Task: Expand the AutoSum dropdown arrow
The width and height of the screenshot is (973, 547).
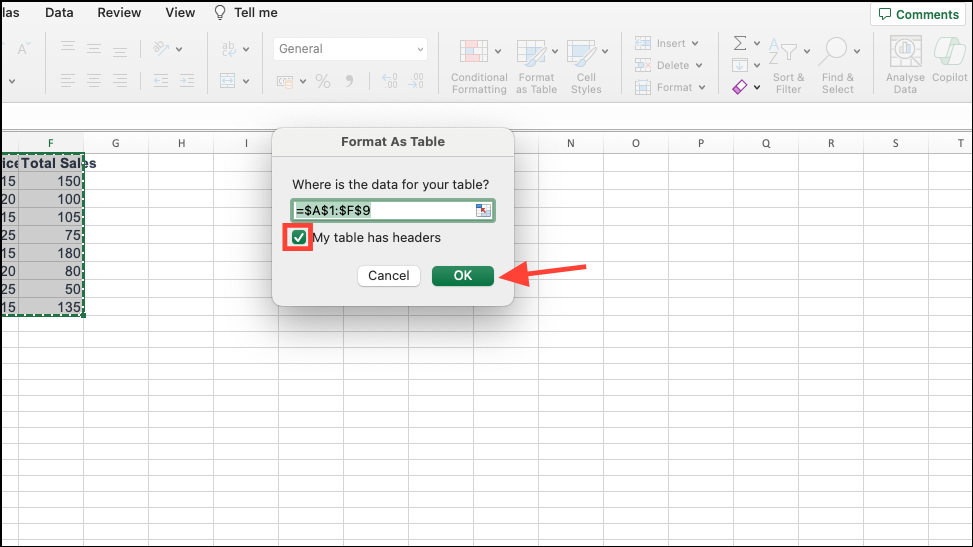Action: pyautogui.click(x=756, y=43)
